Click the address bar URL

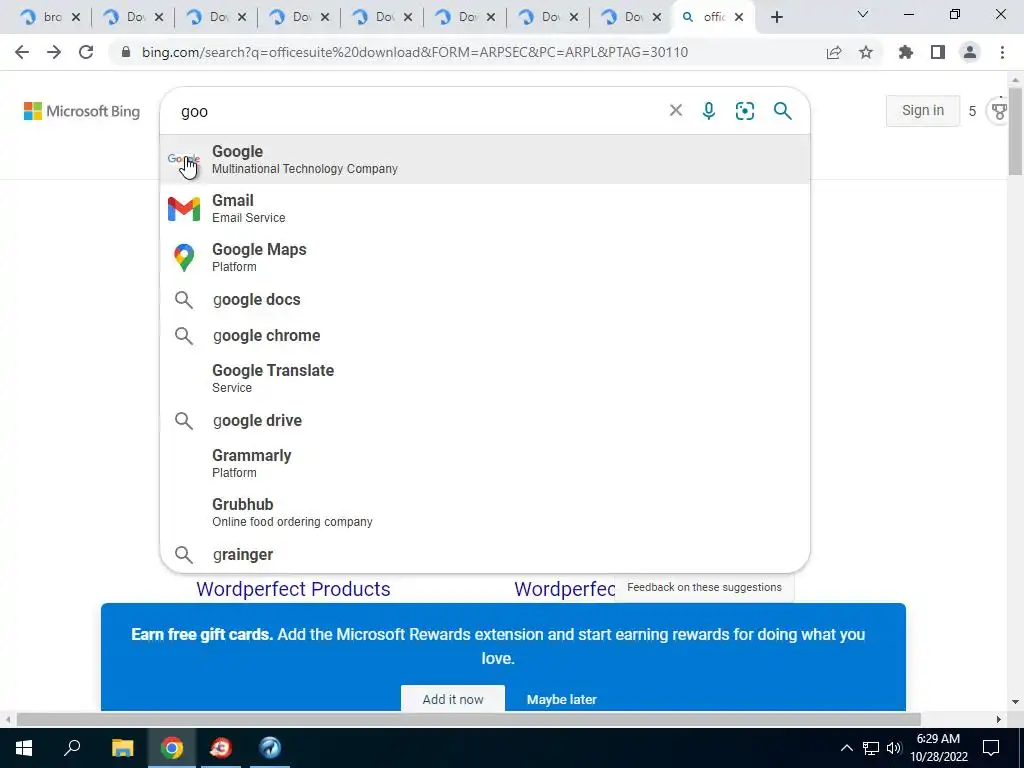pos(415,52)
